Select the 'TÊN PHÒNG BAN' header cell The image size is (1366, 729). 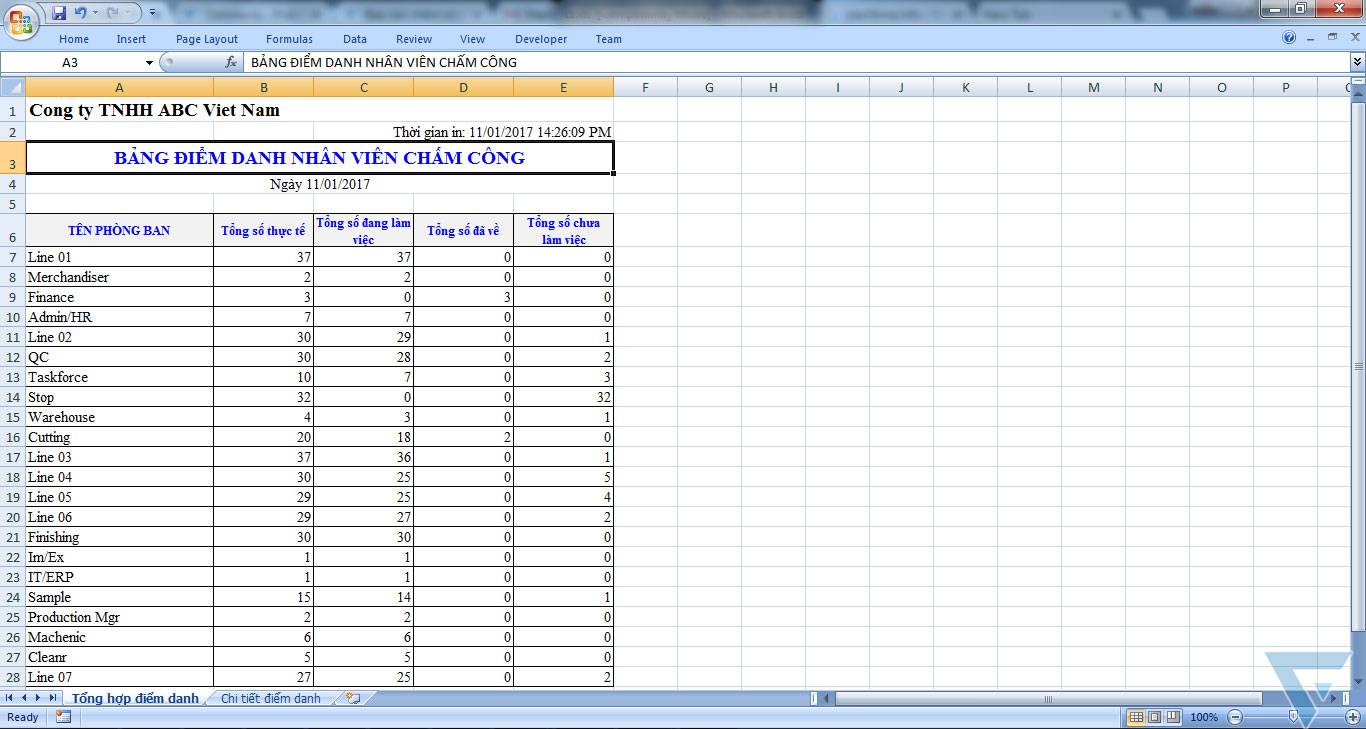pos(120,230)
